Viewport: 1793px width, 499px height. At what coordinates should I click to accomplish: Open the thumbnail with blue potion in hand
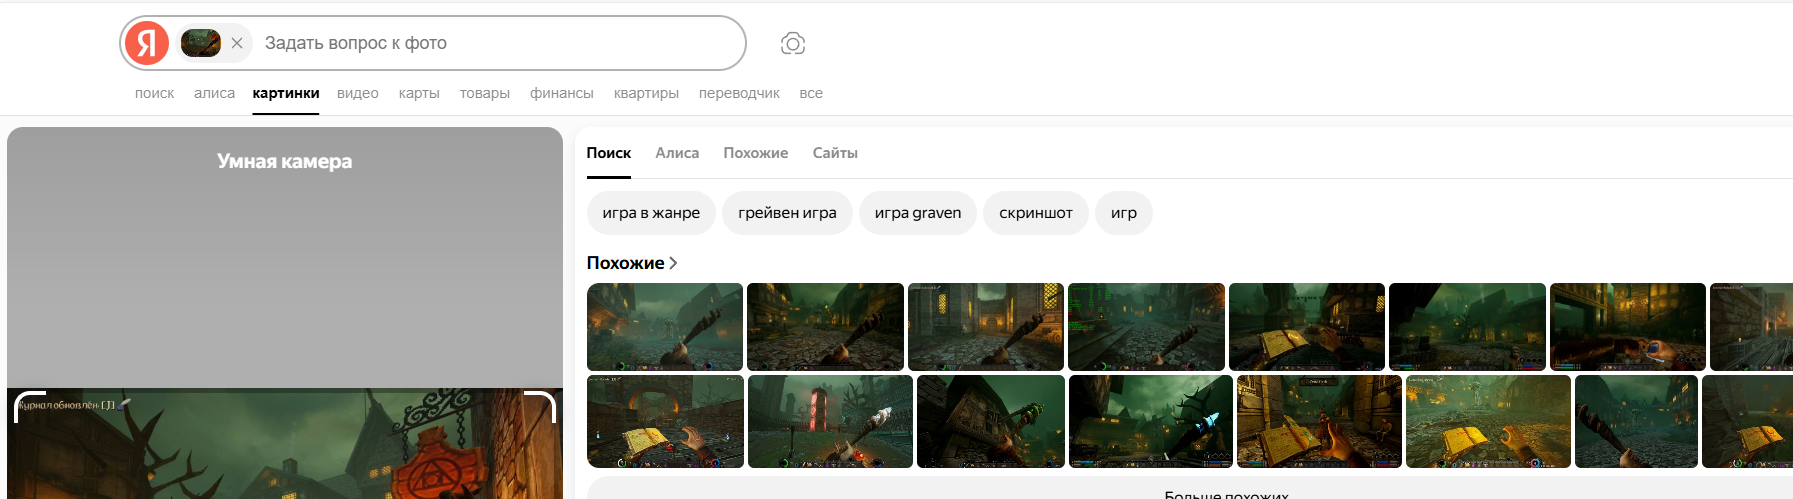click(1628, 327)
